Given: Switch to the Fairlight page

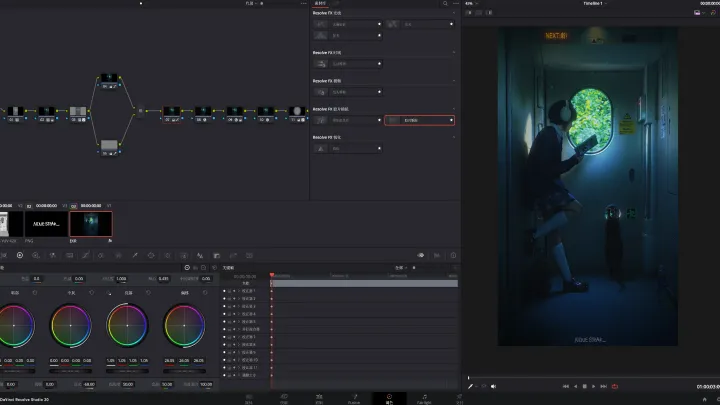Looking at the screenshot, I should (x=424, y=399).
